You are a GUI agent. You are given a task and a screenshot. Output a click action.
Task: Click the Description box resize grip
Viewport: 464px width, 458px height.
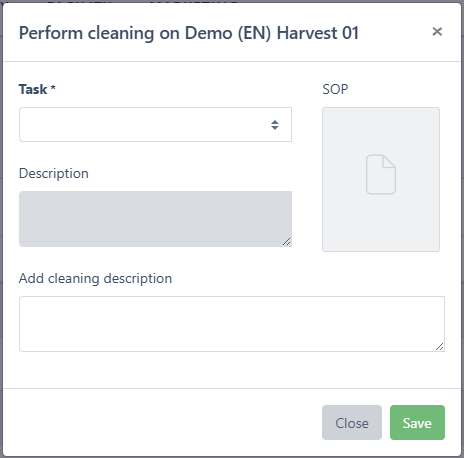(287, 242)
